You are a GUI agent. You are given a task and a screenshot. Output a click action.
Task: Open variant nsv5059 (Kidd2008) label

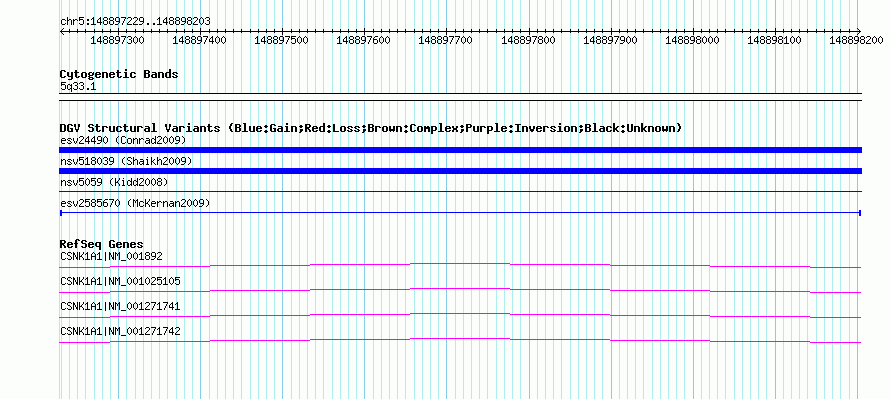click(x=114, y=182)
